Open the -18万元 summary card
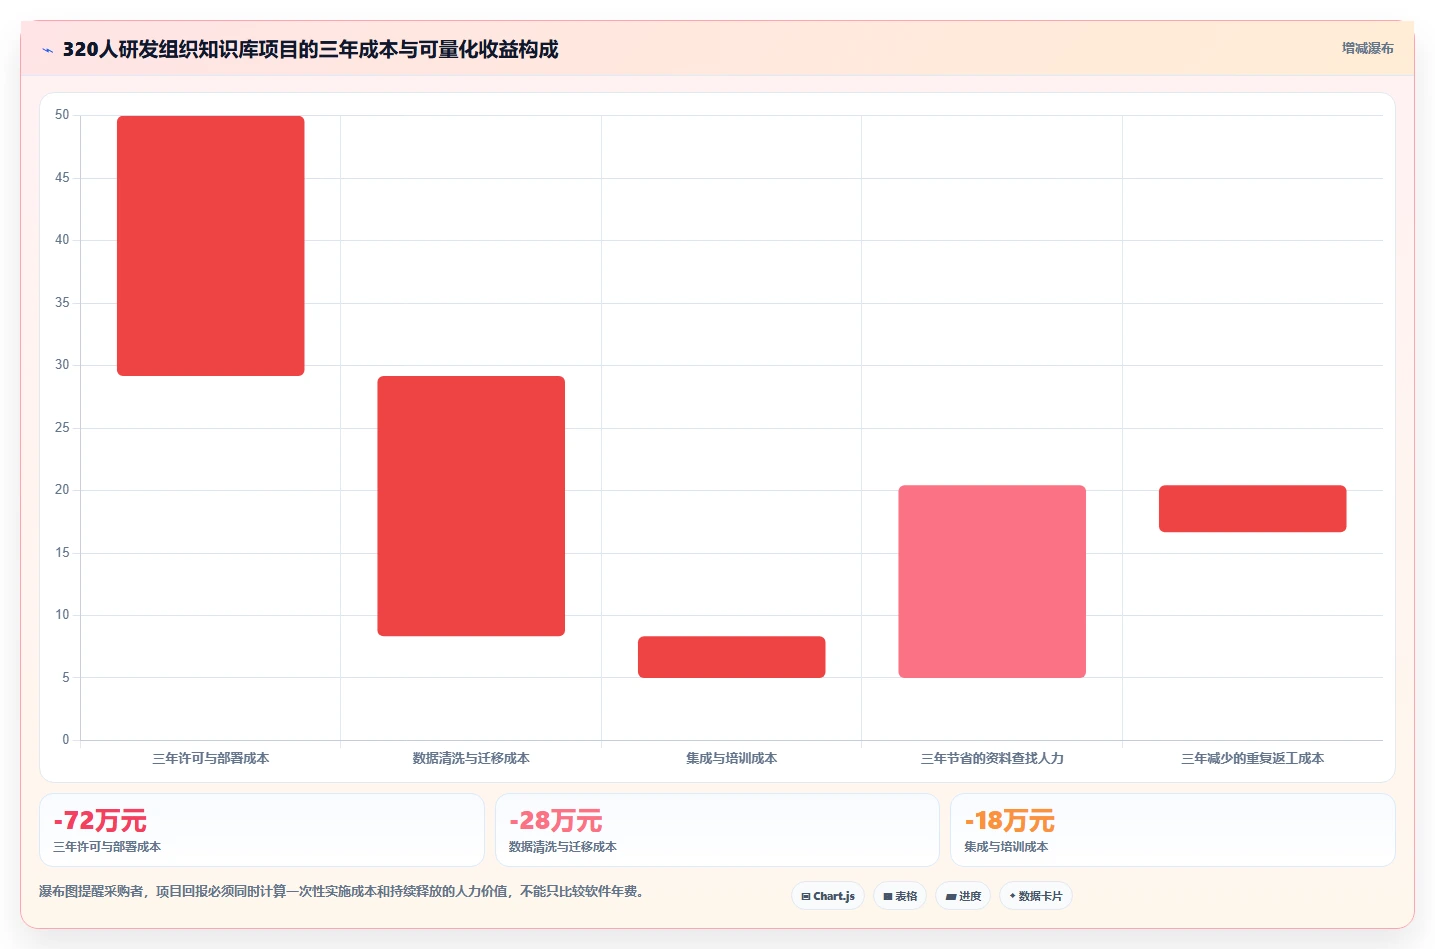 tap(1173, 830)
